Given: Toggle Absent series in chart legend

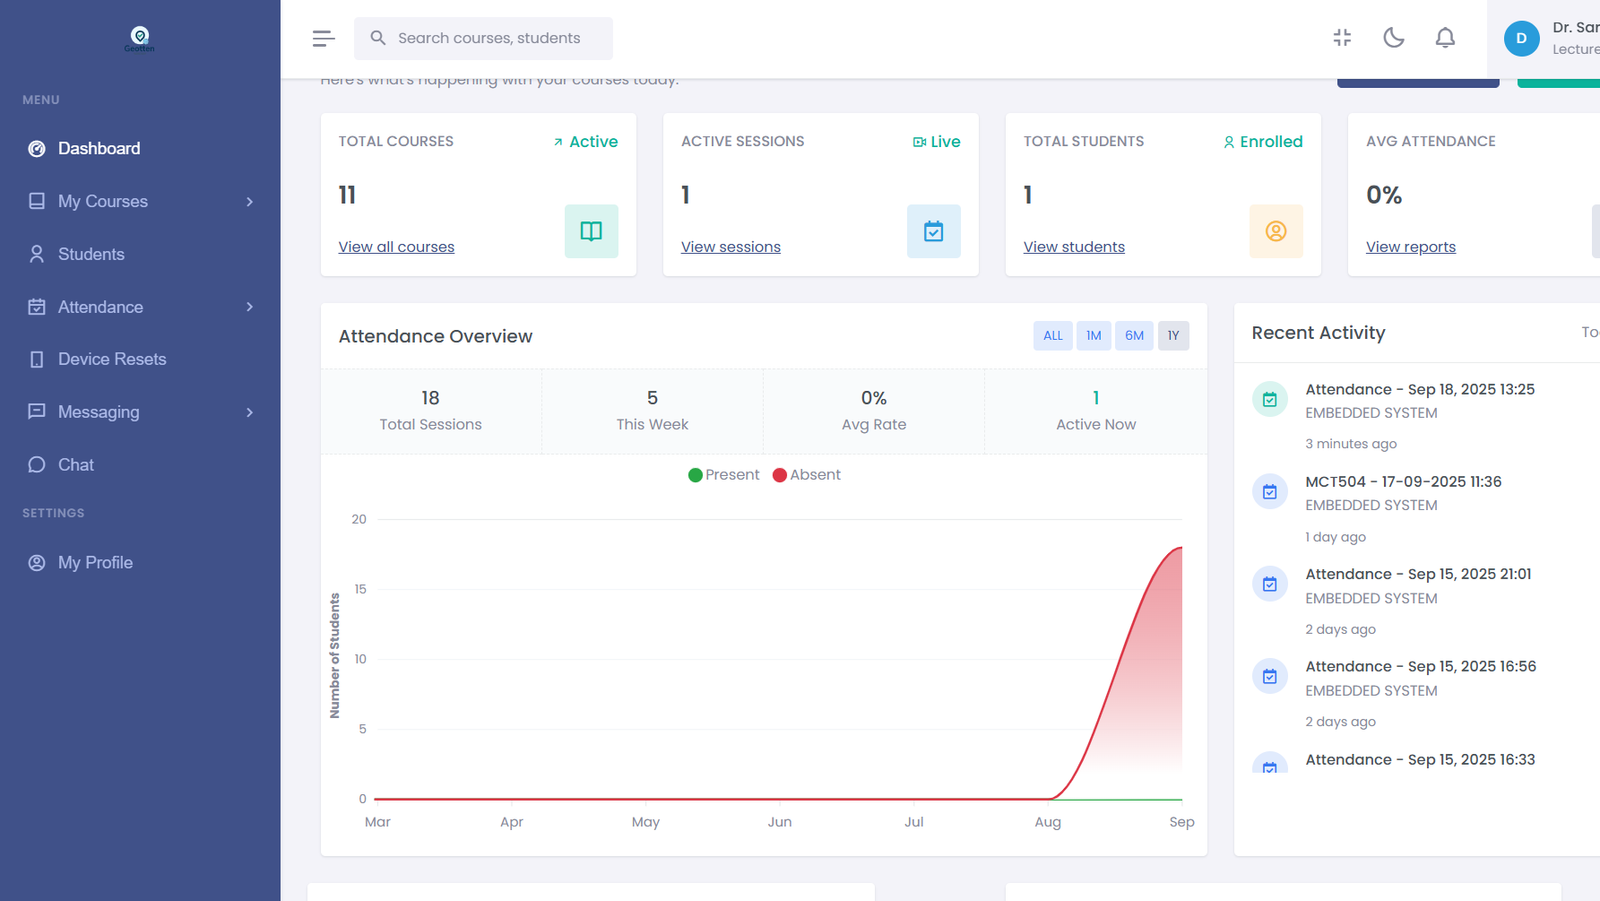Looking at the screenshot, I should [806, 475].
